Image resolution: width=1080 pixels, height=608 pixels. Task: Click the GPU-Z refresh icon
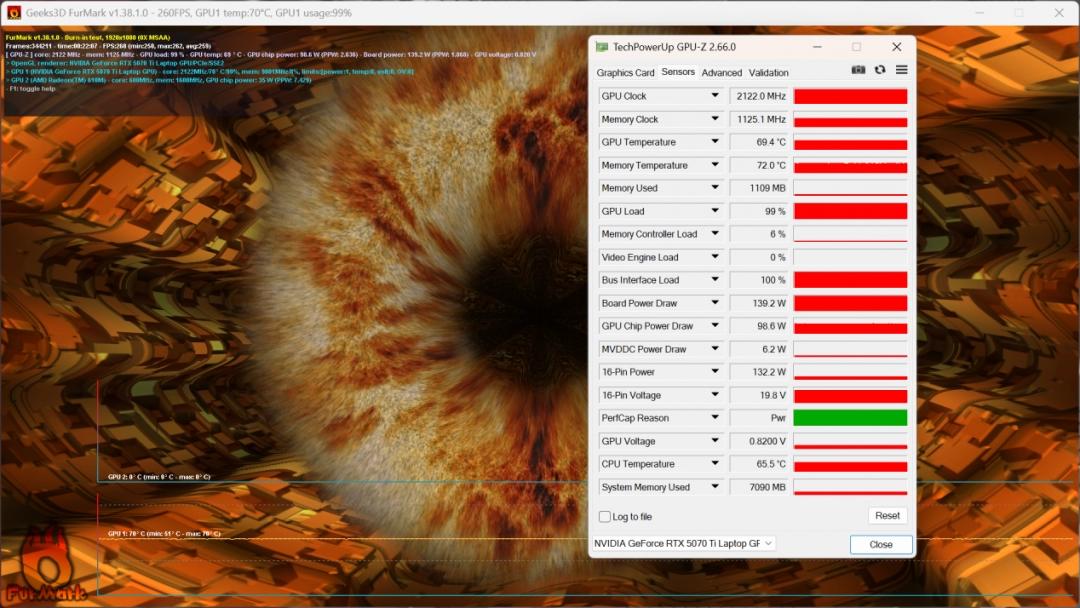tap(880, 70)
